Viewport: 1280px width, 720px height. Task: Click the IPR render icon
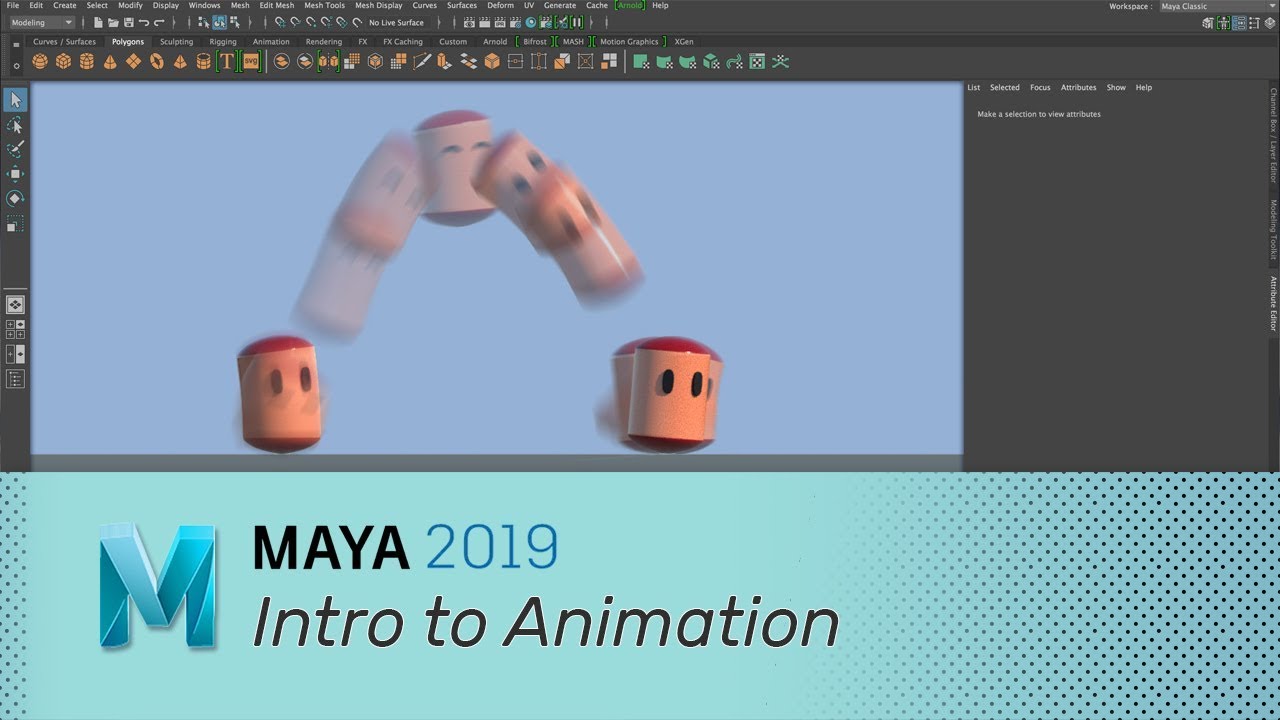point(499,22)
